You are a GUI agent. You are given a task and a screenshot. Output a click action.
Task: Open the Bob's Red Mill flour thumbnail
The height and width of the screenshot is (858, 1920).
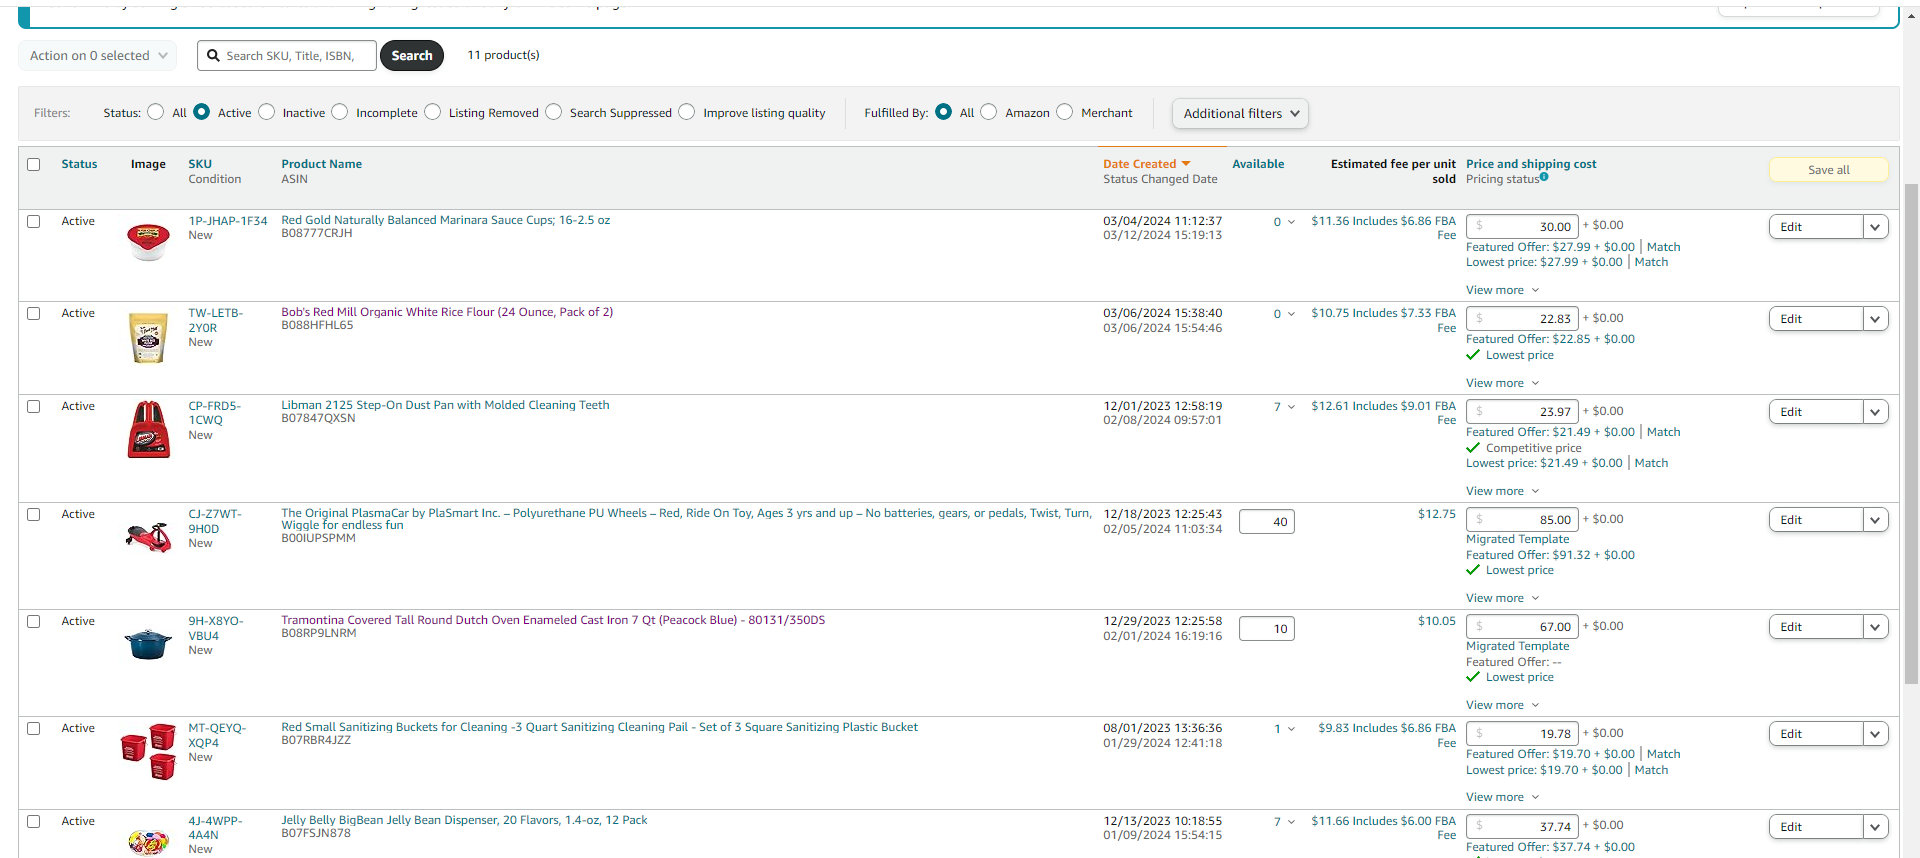(x=148, y=337)
